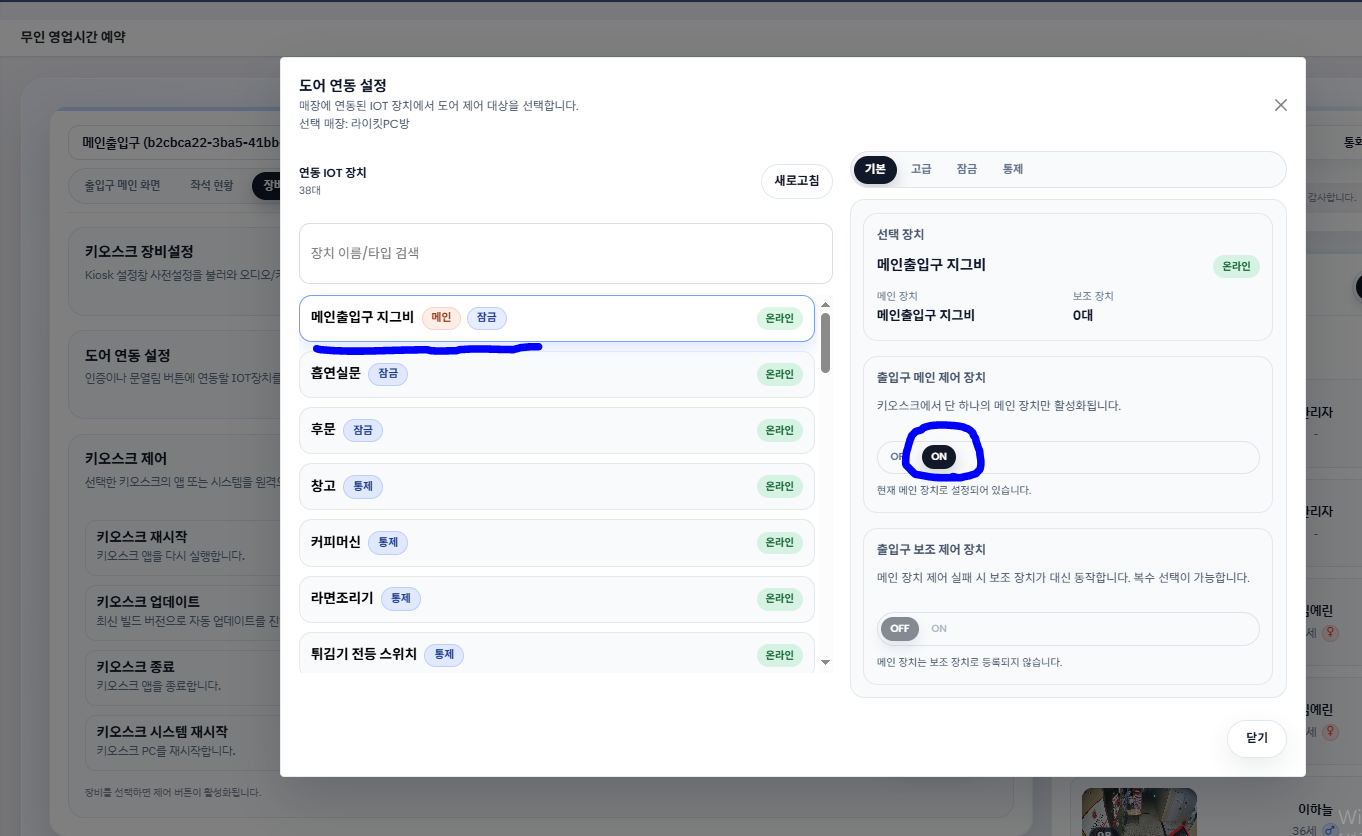This screenshot has width=1362, height=836.
Task: Click the female gender icon next to 임예린
Action: pos(1330,633)
